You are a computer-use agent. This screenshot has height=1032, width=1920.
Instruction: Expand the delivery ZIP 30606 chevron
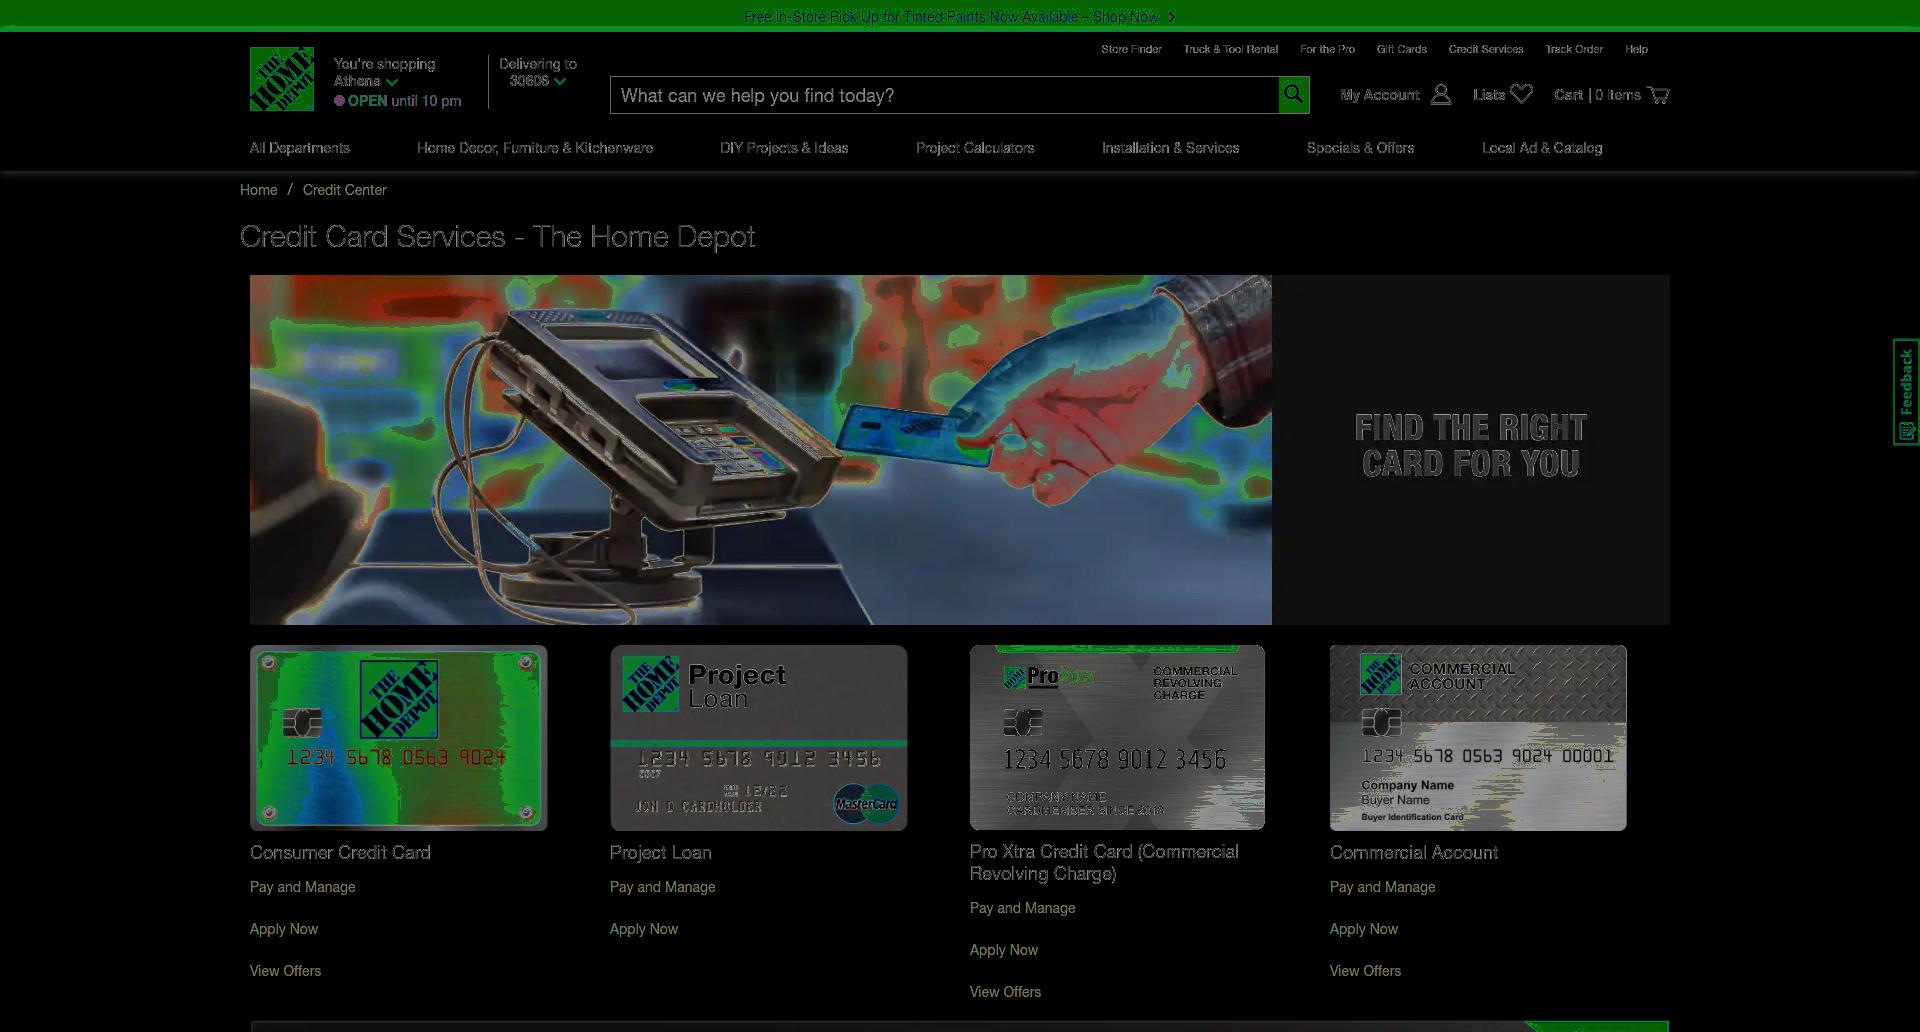pyautogui.click(x=560, y=82)
